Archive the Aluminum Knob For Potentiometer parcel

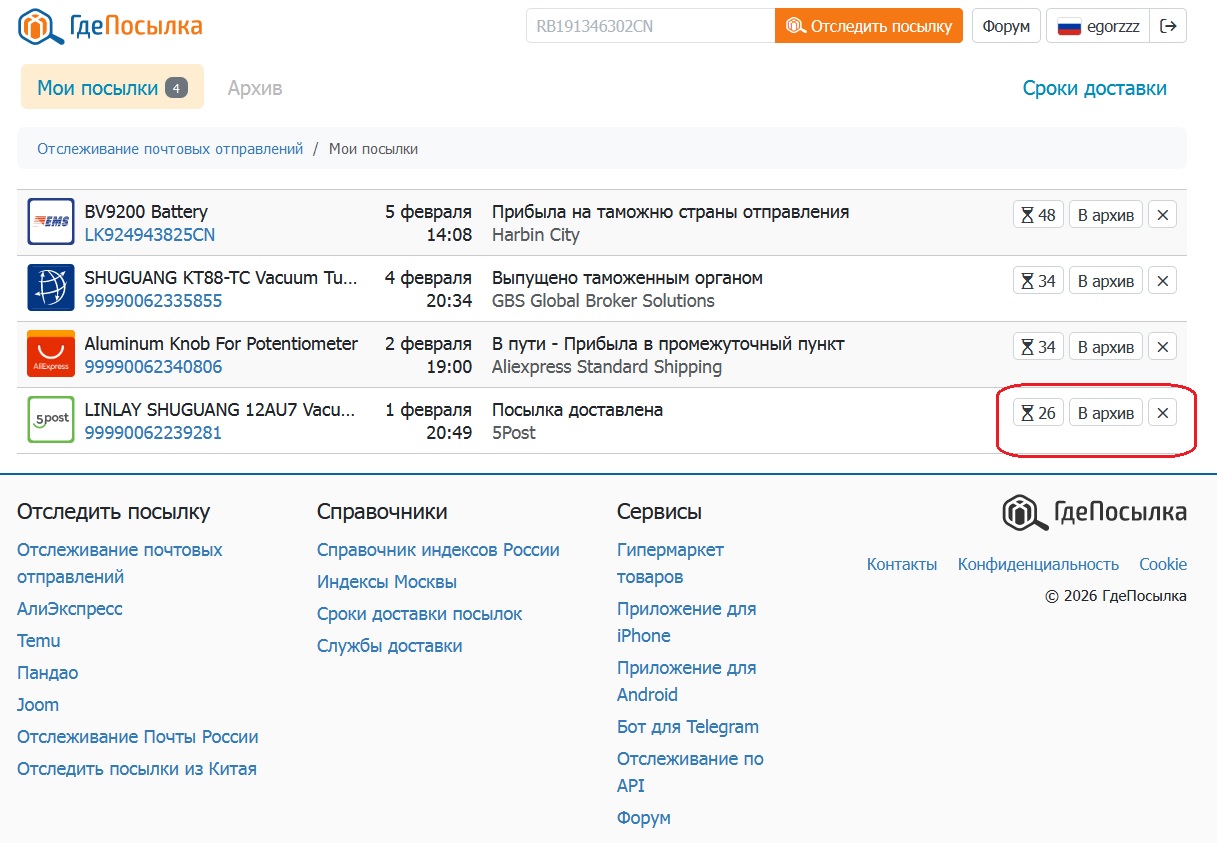pyautogui.click(x=1106, y=347)
